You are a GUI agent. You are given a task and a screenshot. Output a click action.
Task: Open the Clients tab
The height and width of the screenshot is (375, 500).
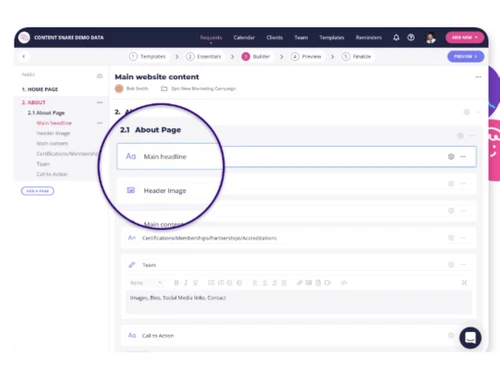click(x=275, y=38)
